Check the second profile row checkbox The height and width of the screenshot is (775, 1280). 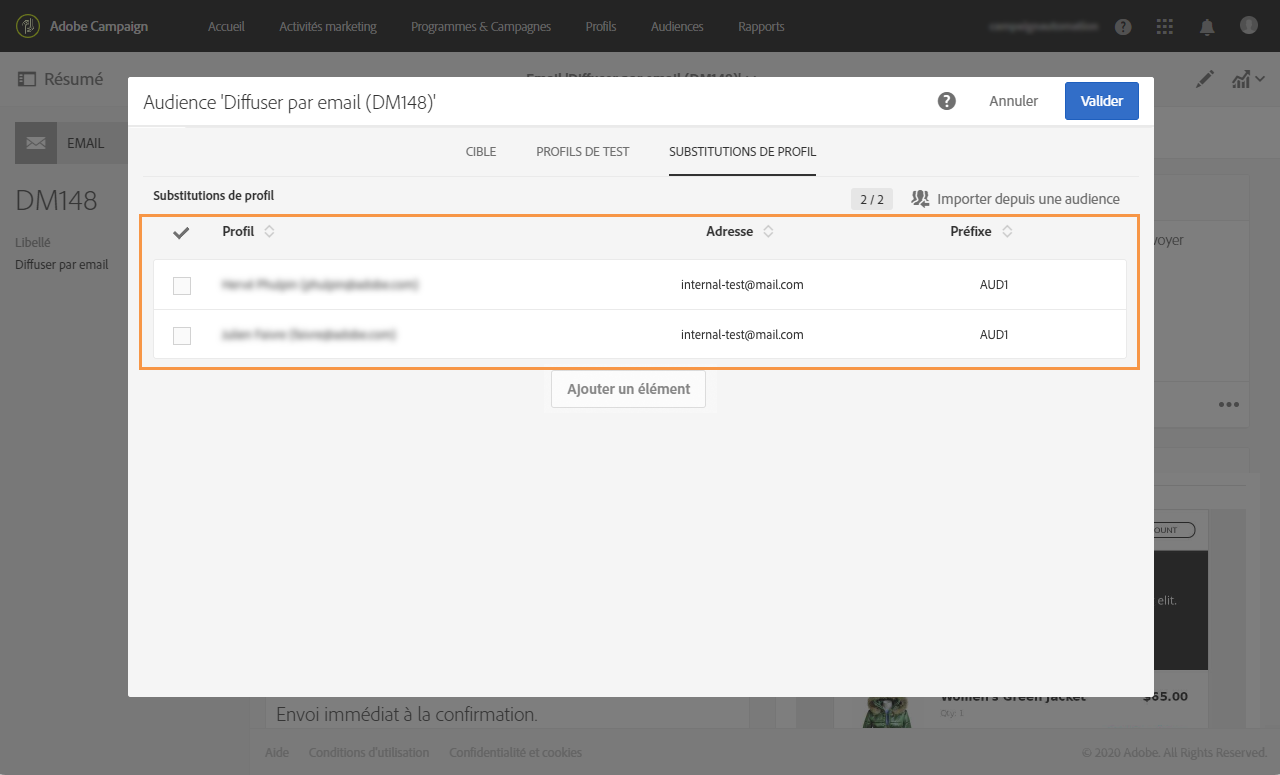click(x=182, y=336)
